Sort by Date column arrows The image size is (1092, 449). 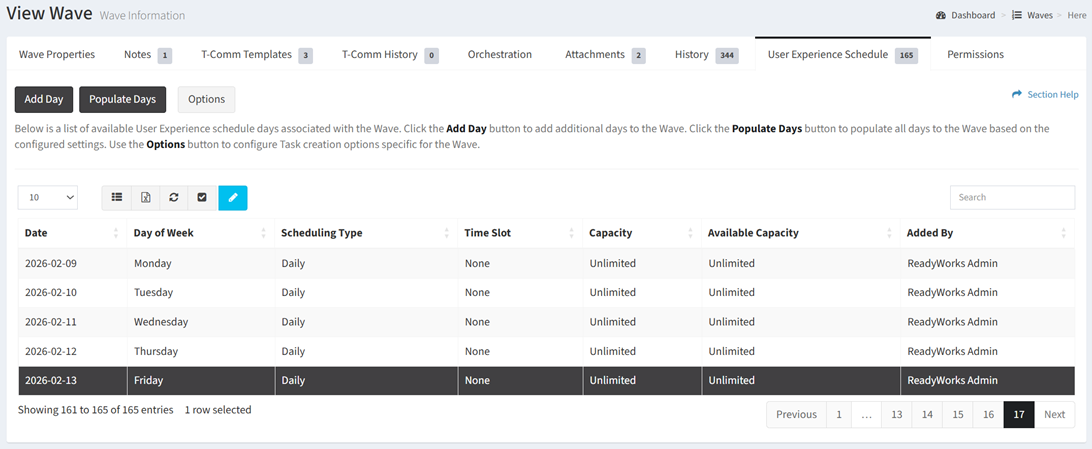[x=117, y=233]
